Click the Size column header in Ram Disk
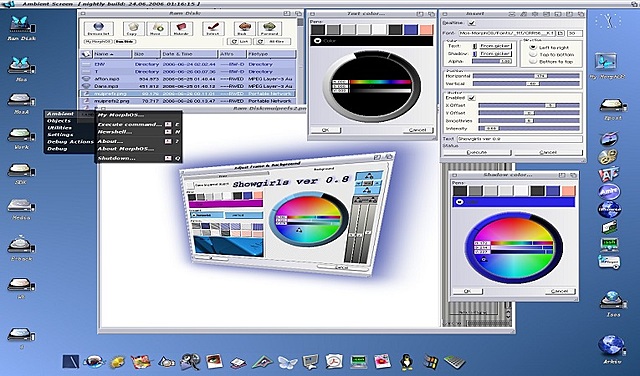 click(147, 54)
